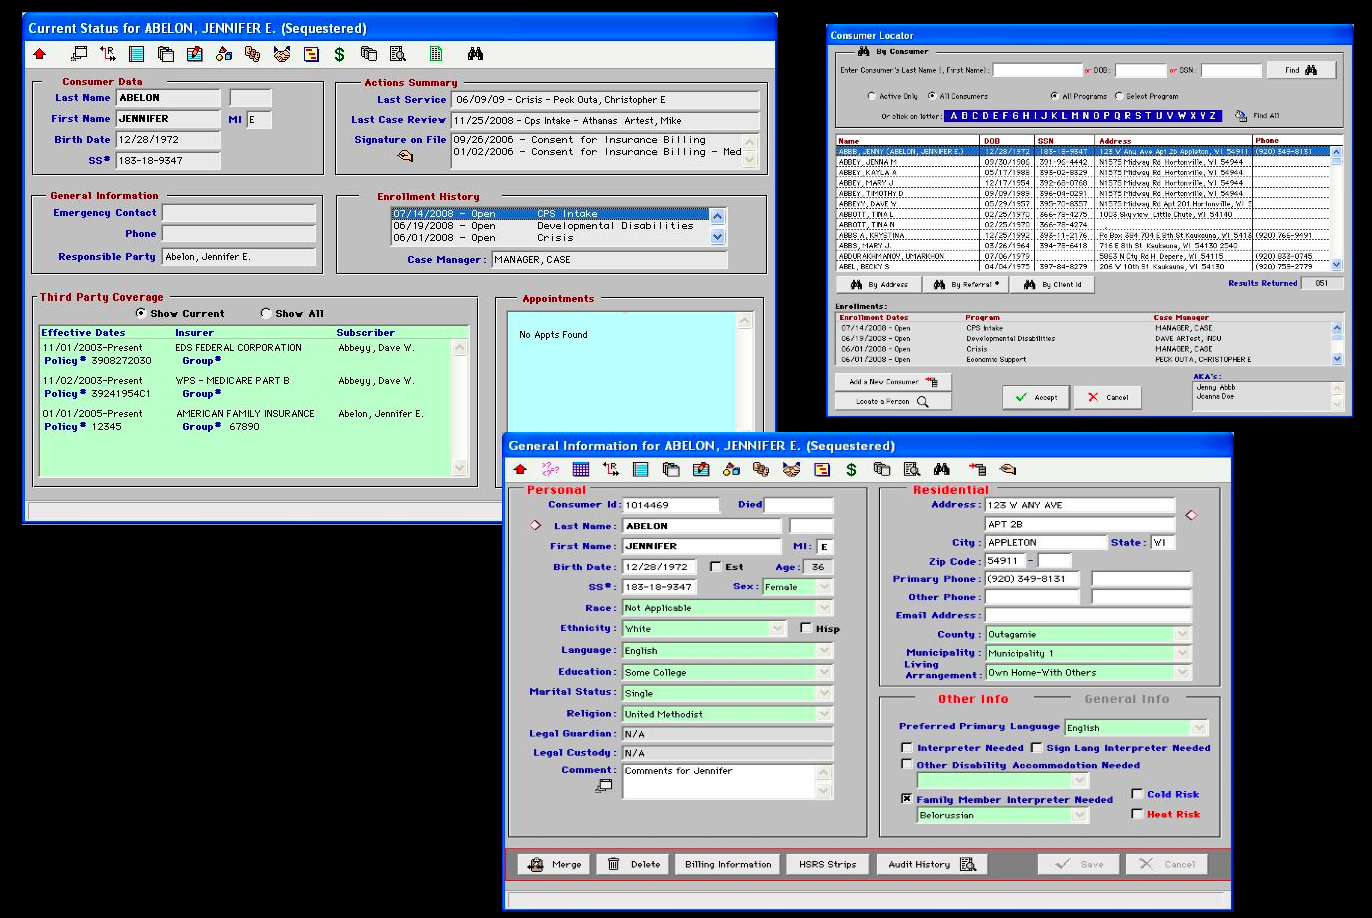Click blue lined notes icon in Current Status toolbar
Screen dimensions: 1372x918
pos(137,54)
